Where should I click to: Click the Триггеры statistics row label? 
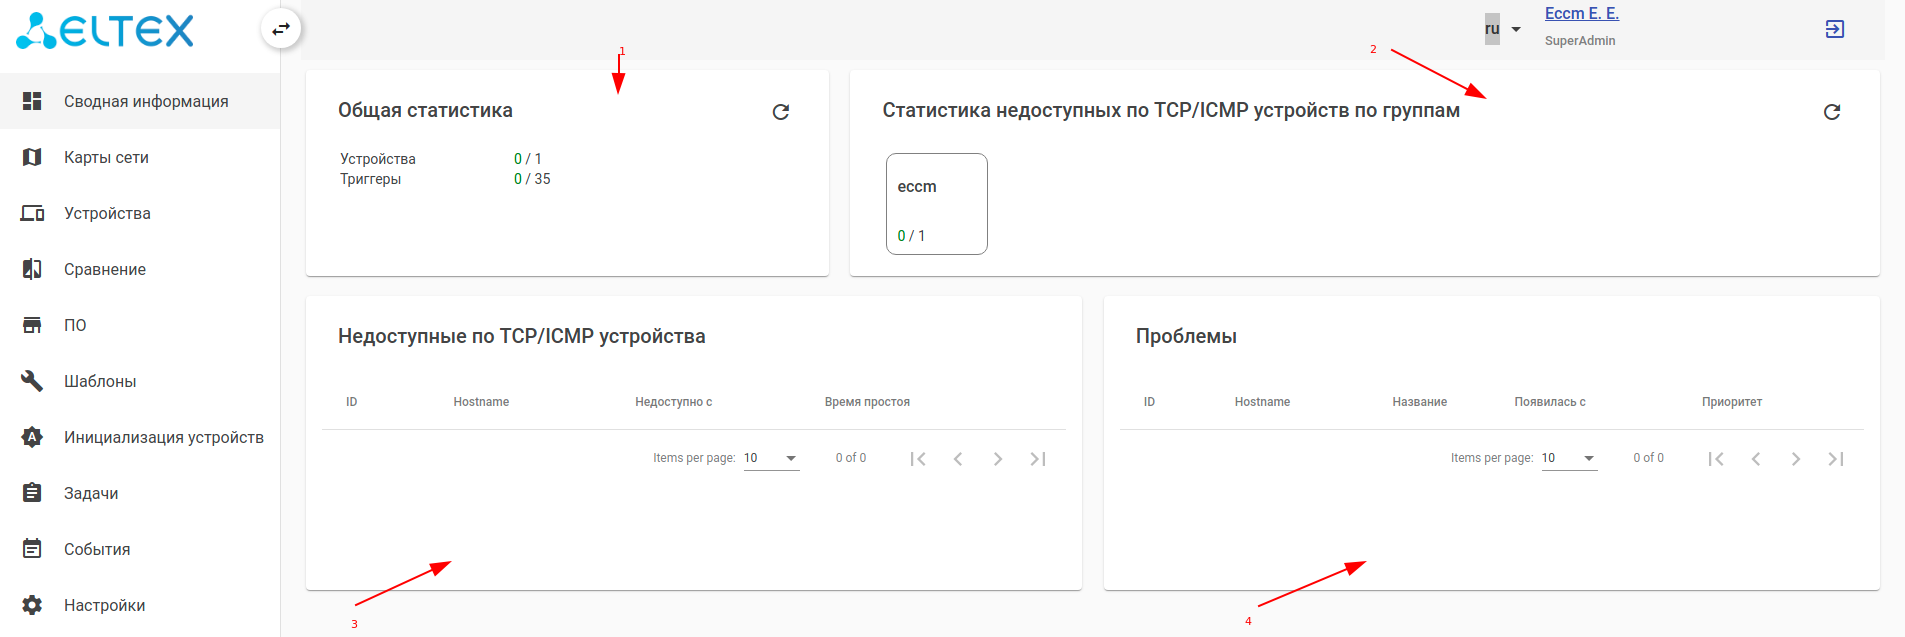[371, 179]
